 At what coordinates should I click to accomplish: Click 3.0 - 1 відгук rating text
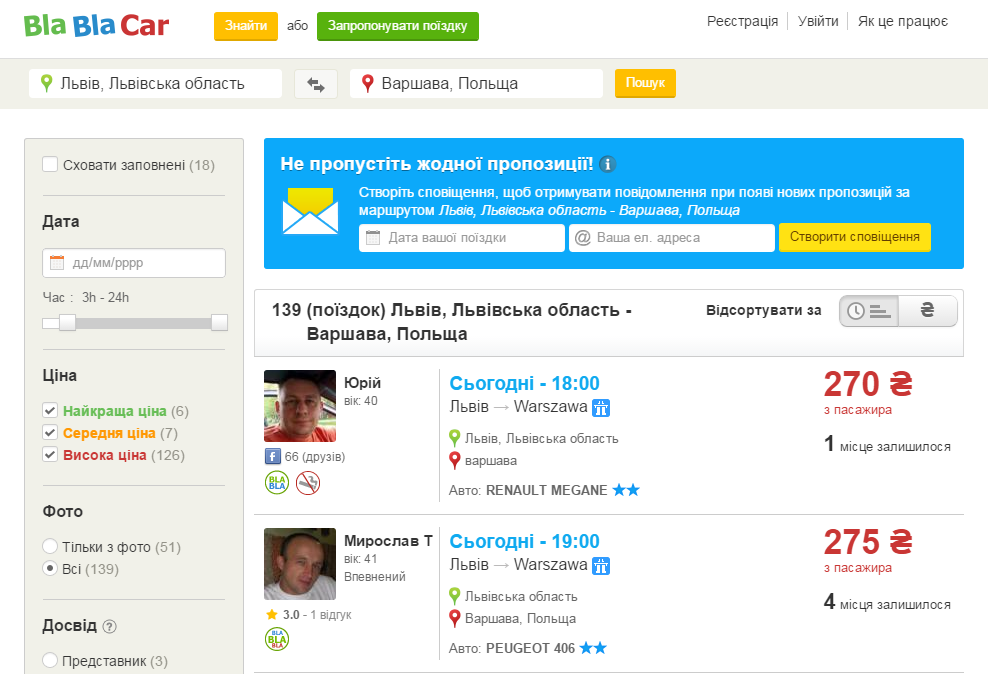(317, 615)
